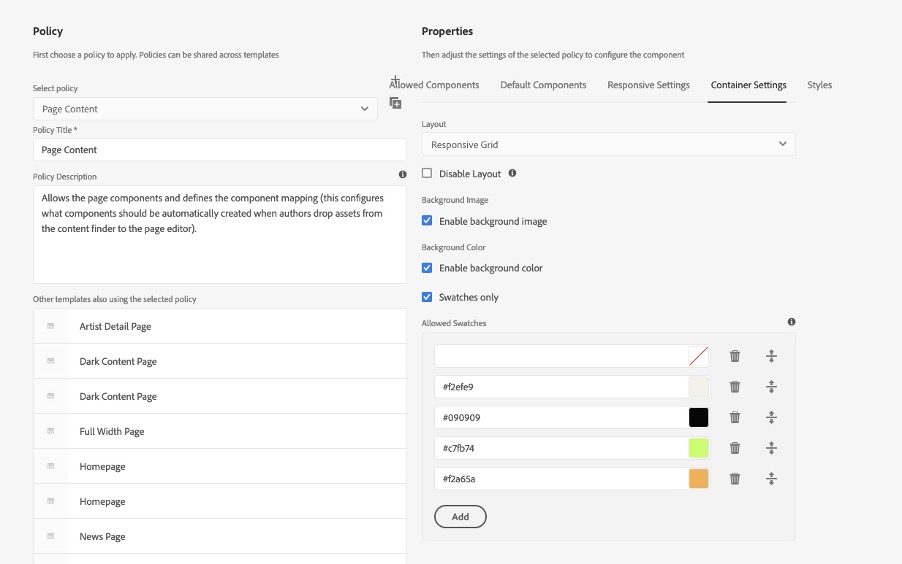The image size is (902, 564).
Task: Click the #090909 swatch text field
Action: pyautogui.click(x=561, y=417)
